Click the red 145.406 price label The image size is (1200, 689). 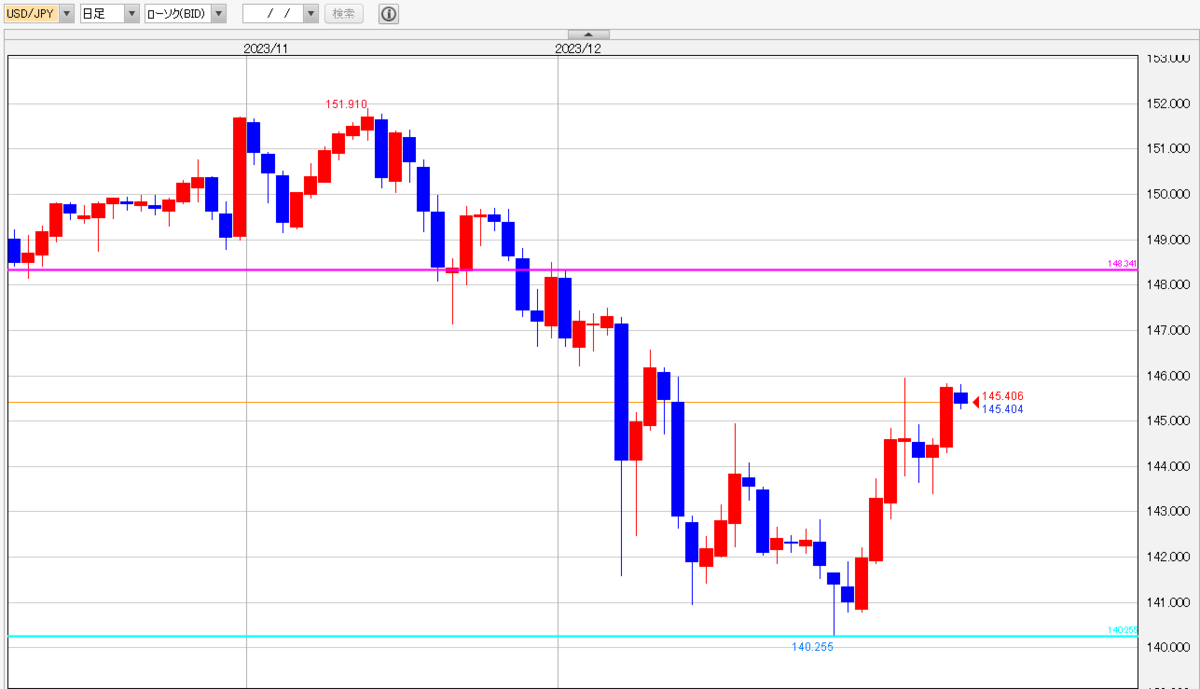[1002, 396]
